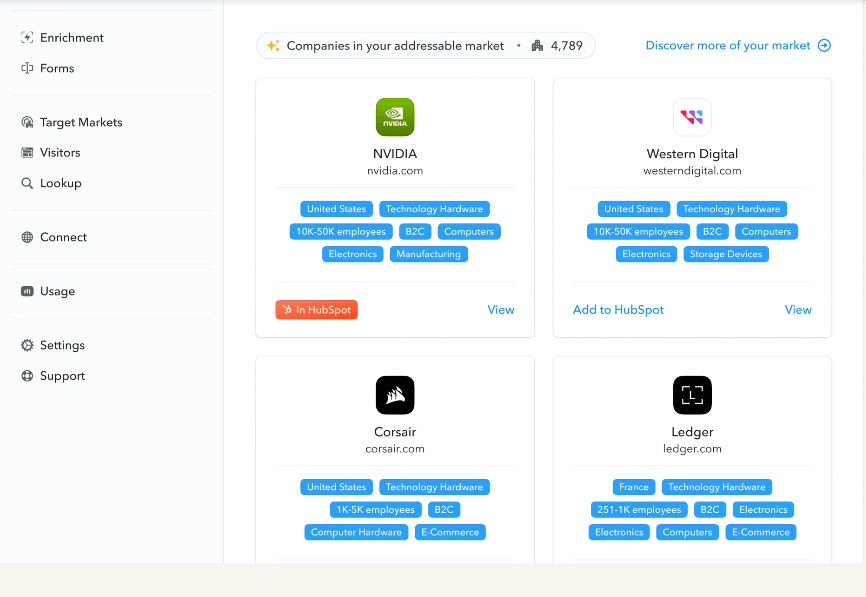Image resolution: width=866 pixels, height=597 pixels.
Task: Click NVIDIA's 10K-50K employees tag
Action: [x=341, y=231]
